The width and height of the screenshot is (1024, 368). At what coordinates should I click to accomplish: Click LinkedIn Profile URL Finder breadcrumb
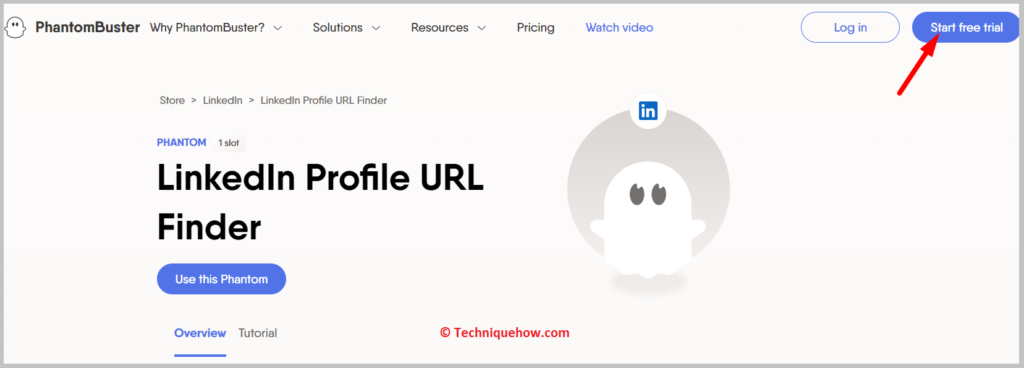[324, 100]
